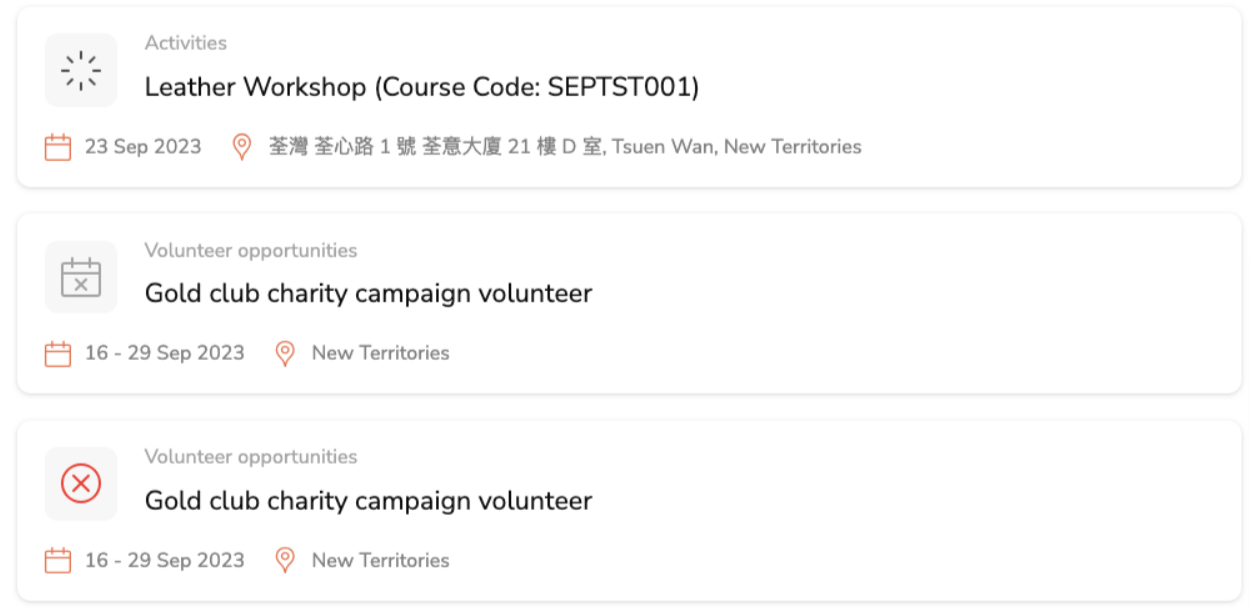Click the location pin in the cancelled-calendar card
This screenshot has height=608, width=1250.
(x=285, y=353)
